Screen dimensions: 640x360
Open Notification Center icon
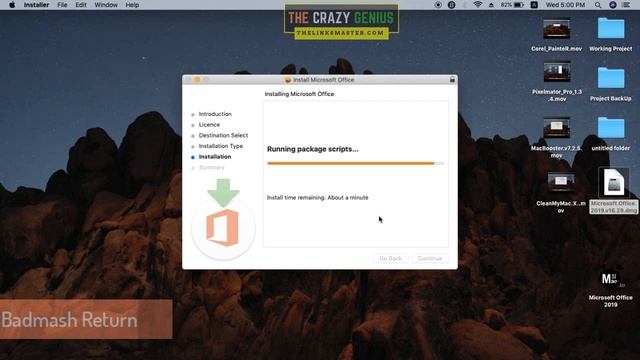626,5
